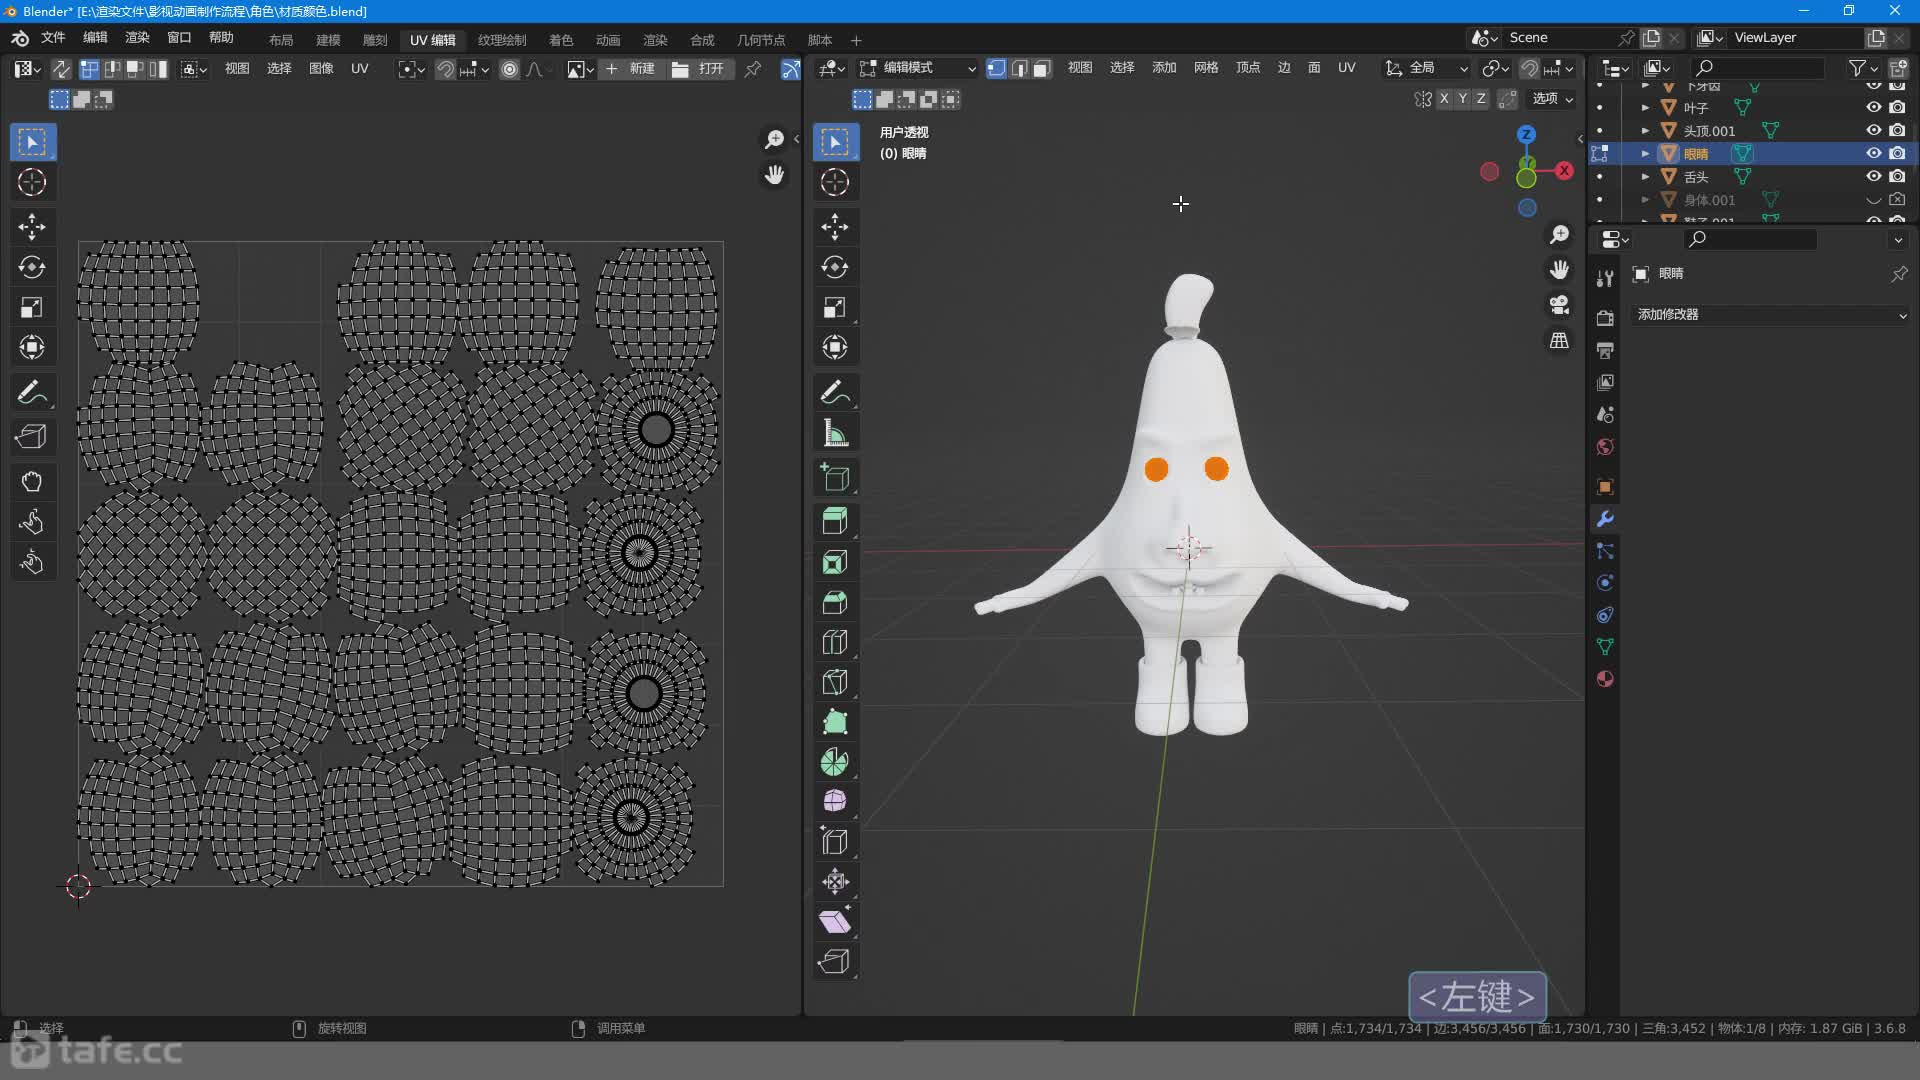Select the Smooth vertices tool
1920x1080 pixels.
point(835,801)
